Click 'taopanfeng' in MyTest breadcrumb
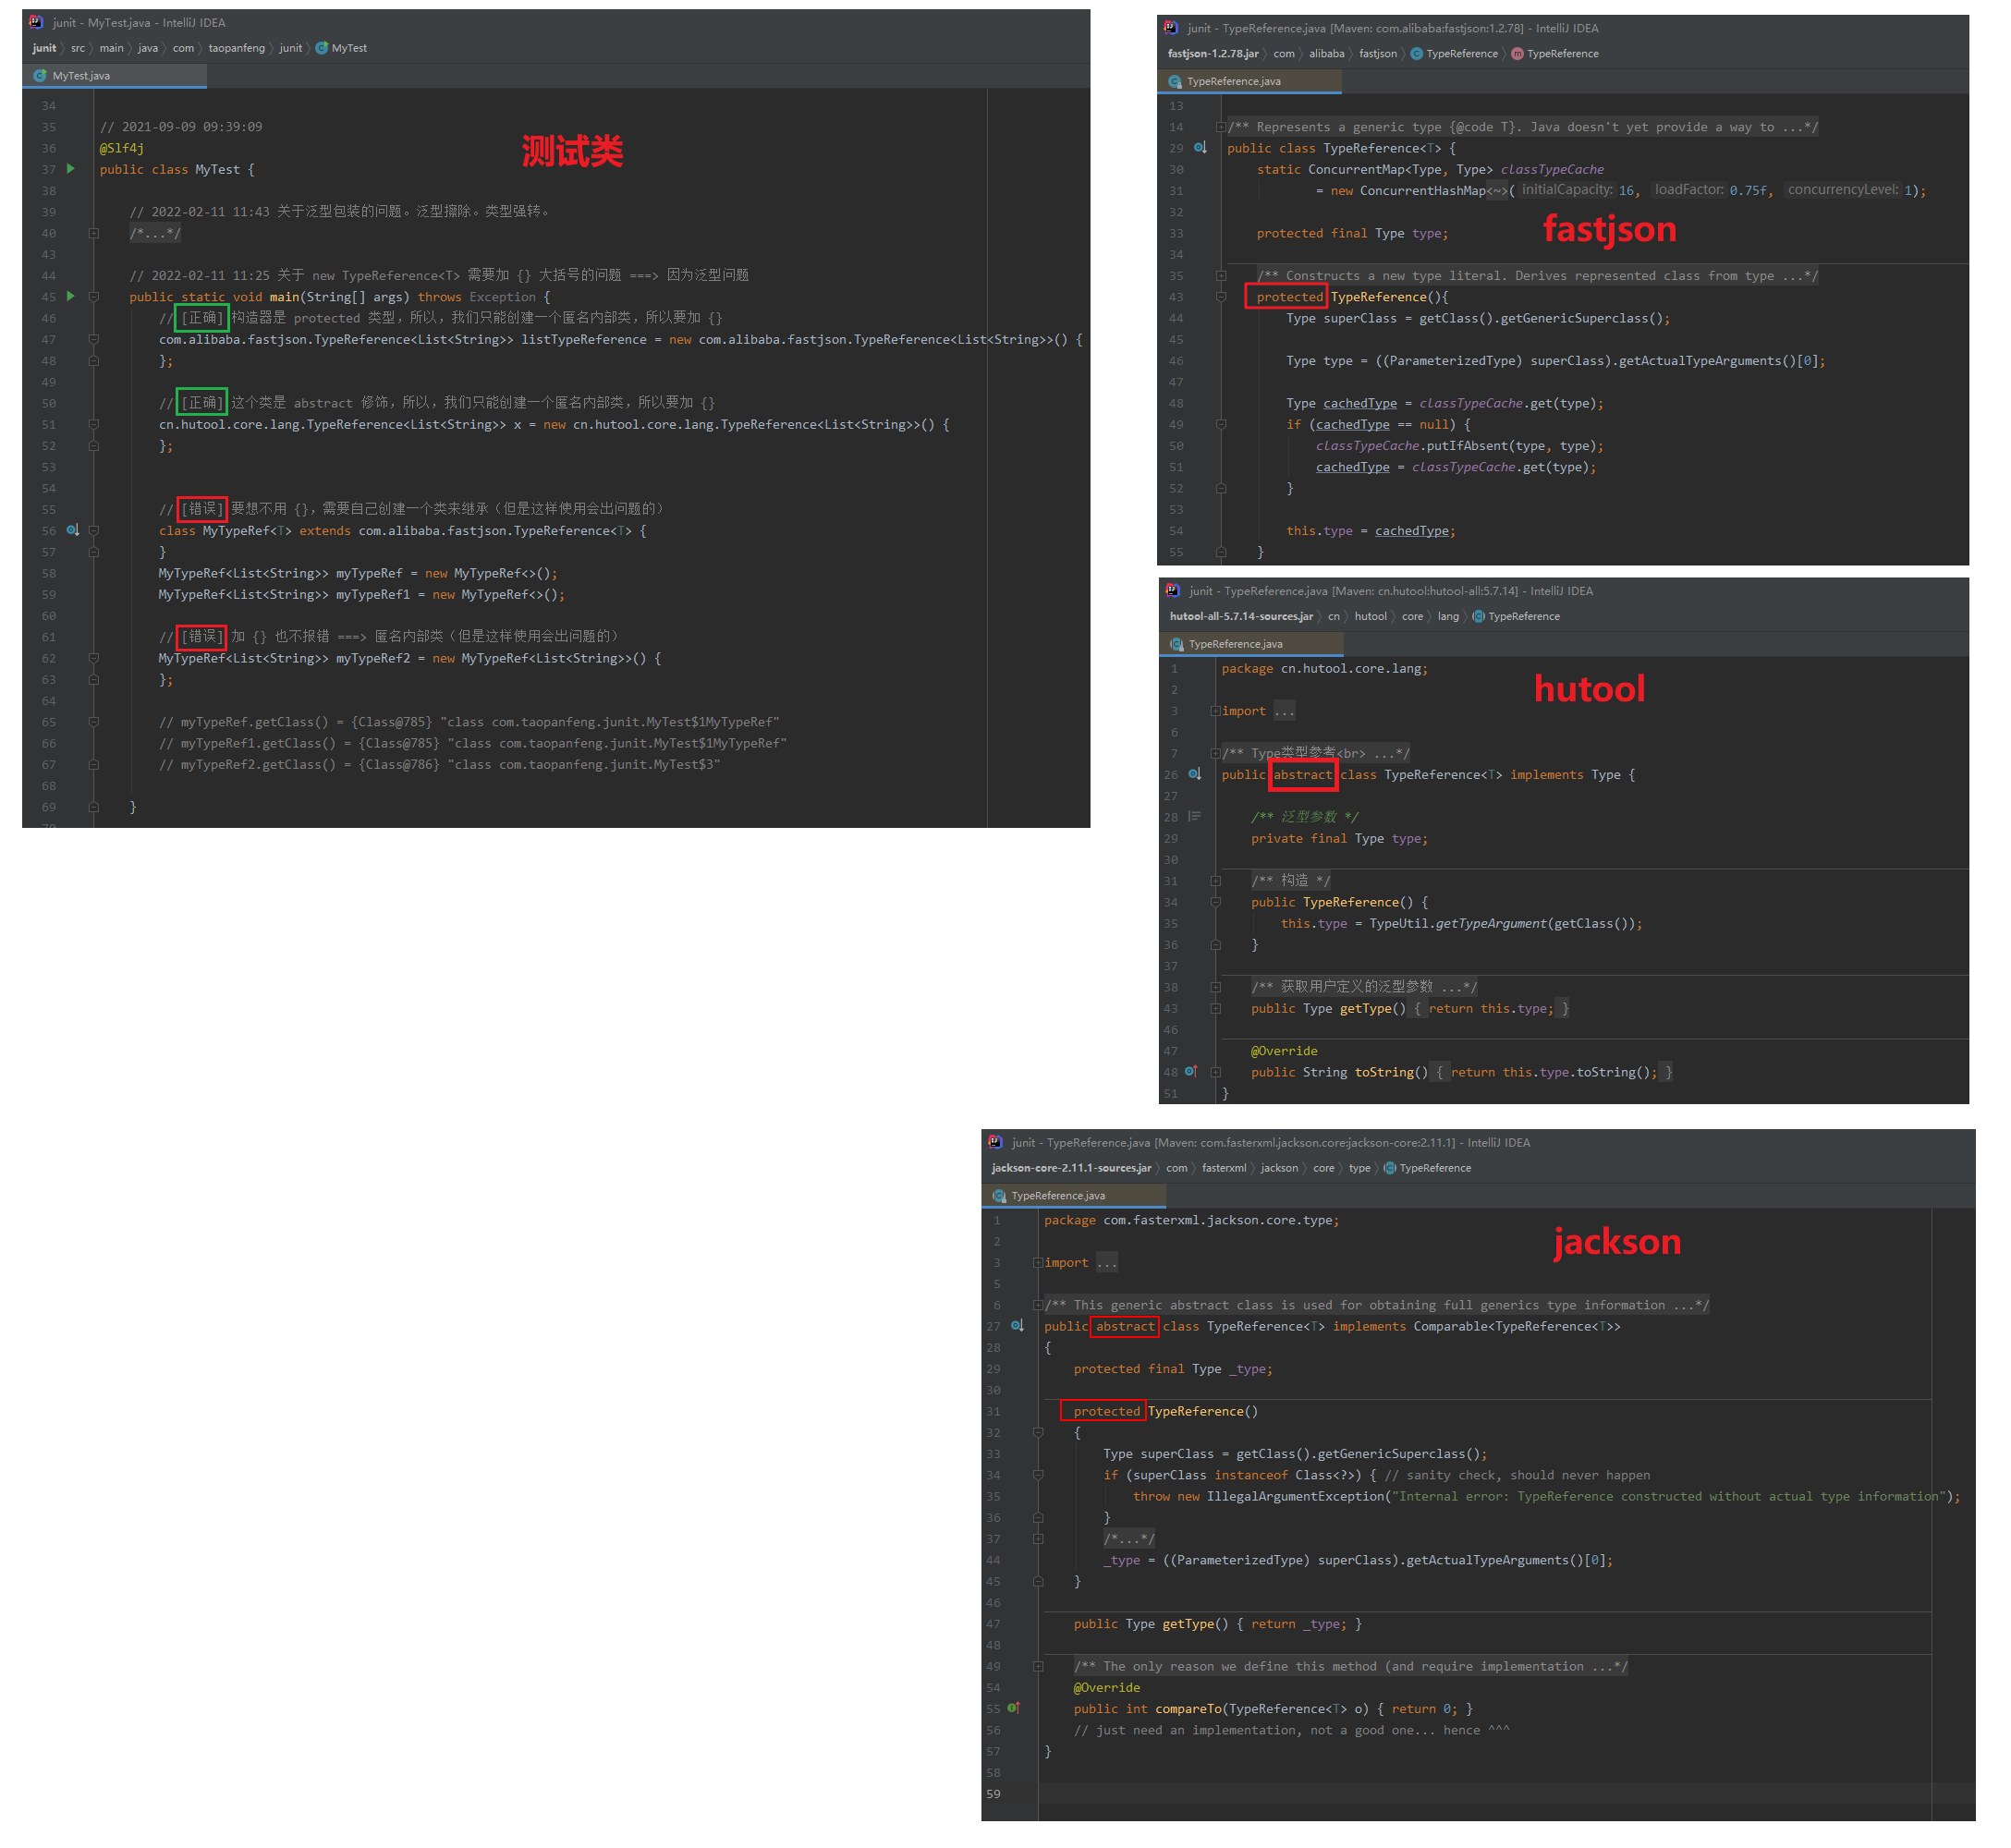Viewport: 2011px width, 1848px height. click(237, 48)
